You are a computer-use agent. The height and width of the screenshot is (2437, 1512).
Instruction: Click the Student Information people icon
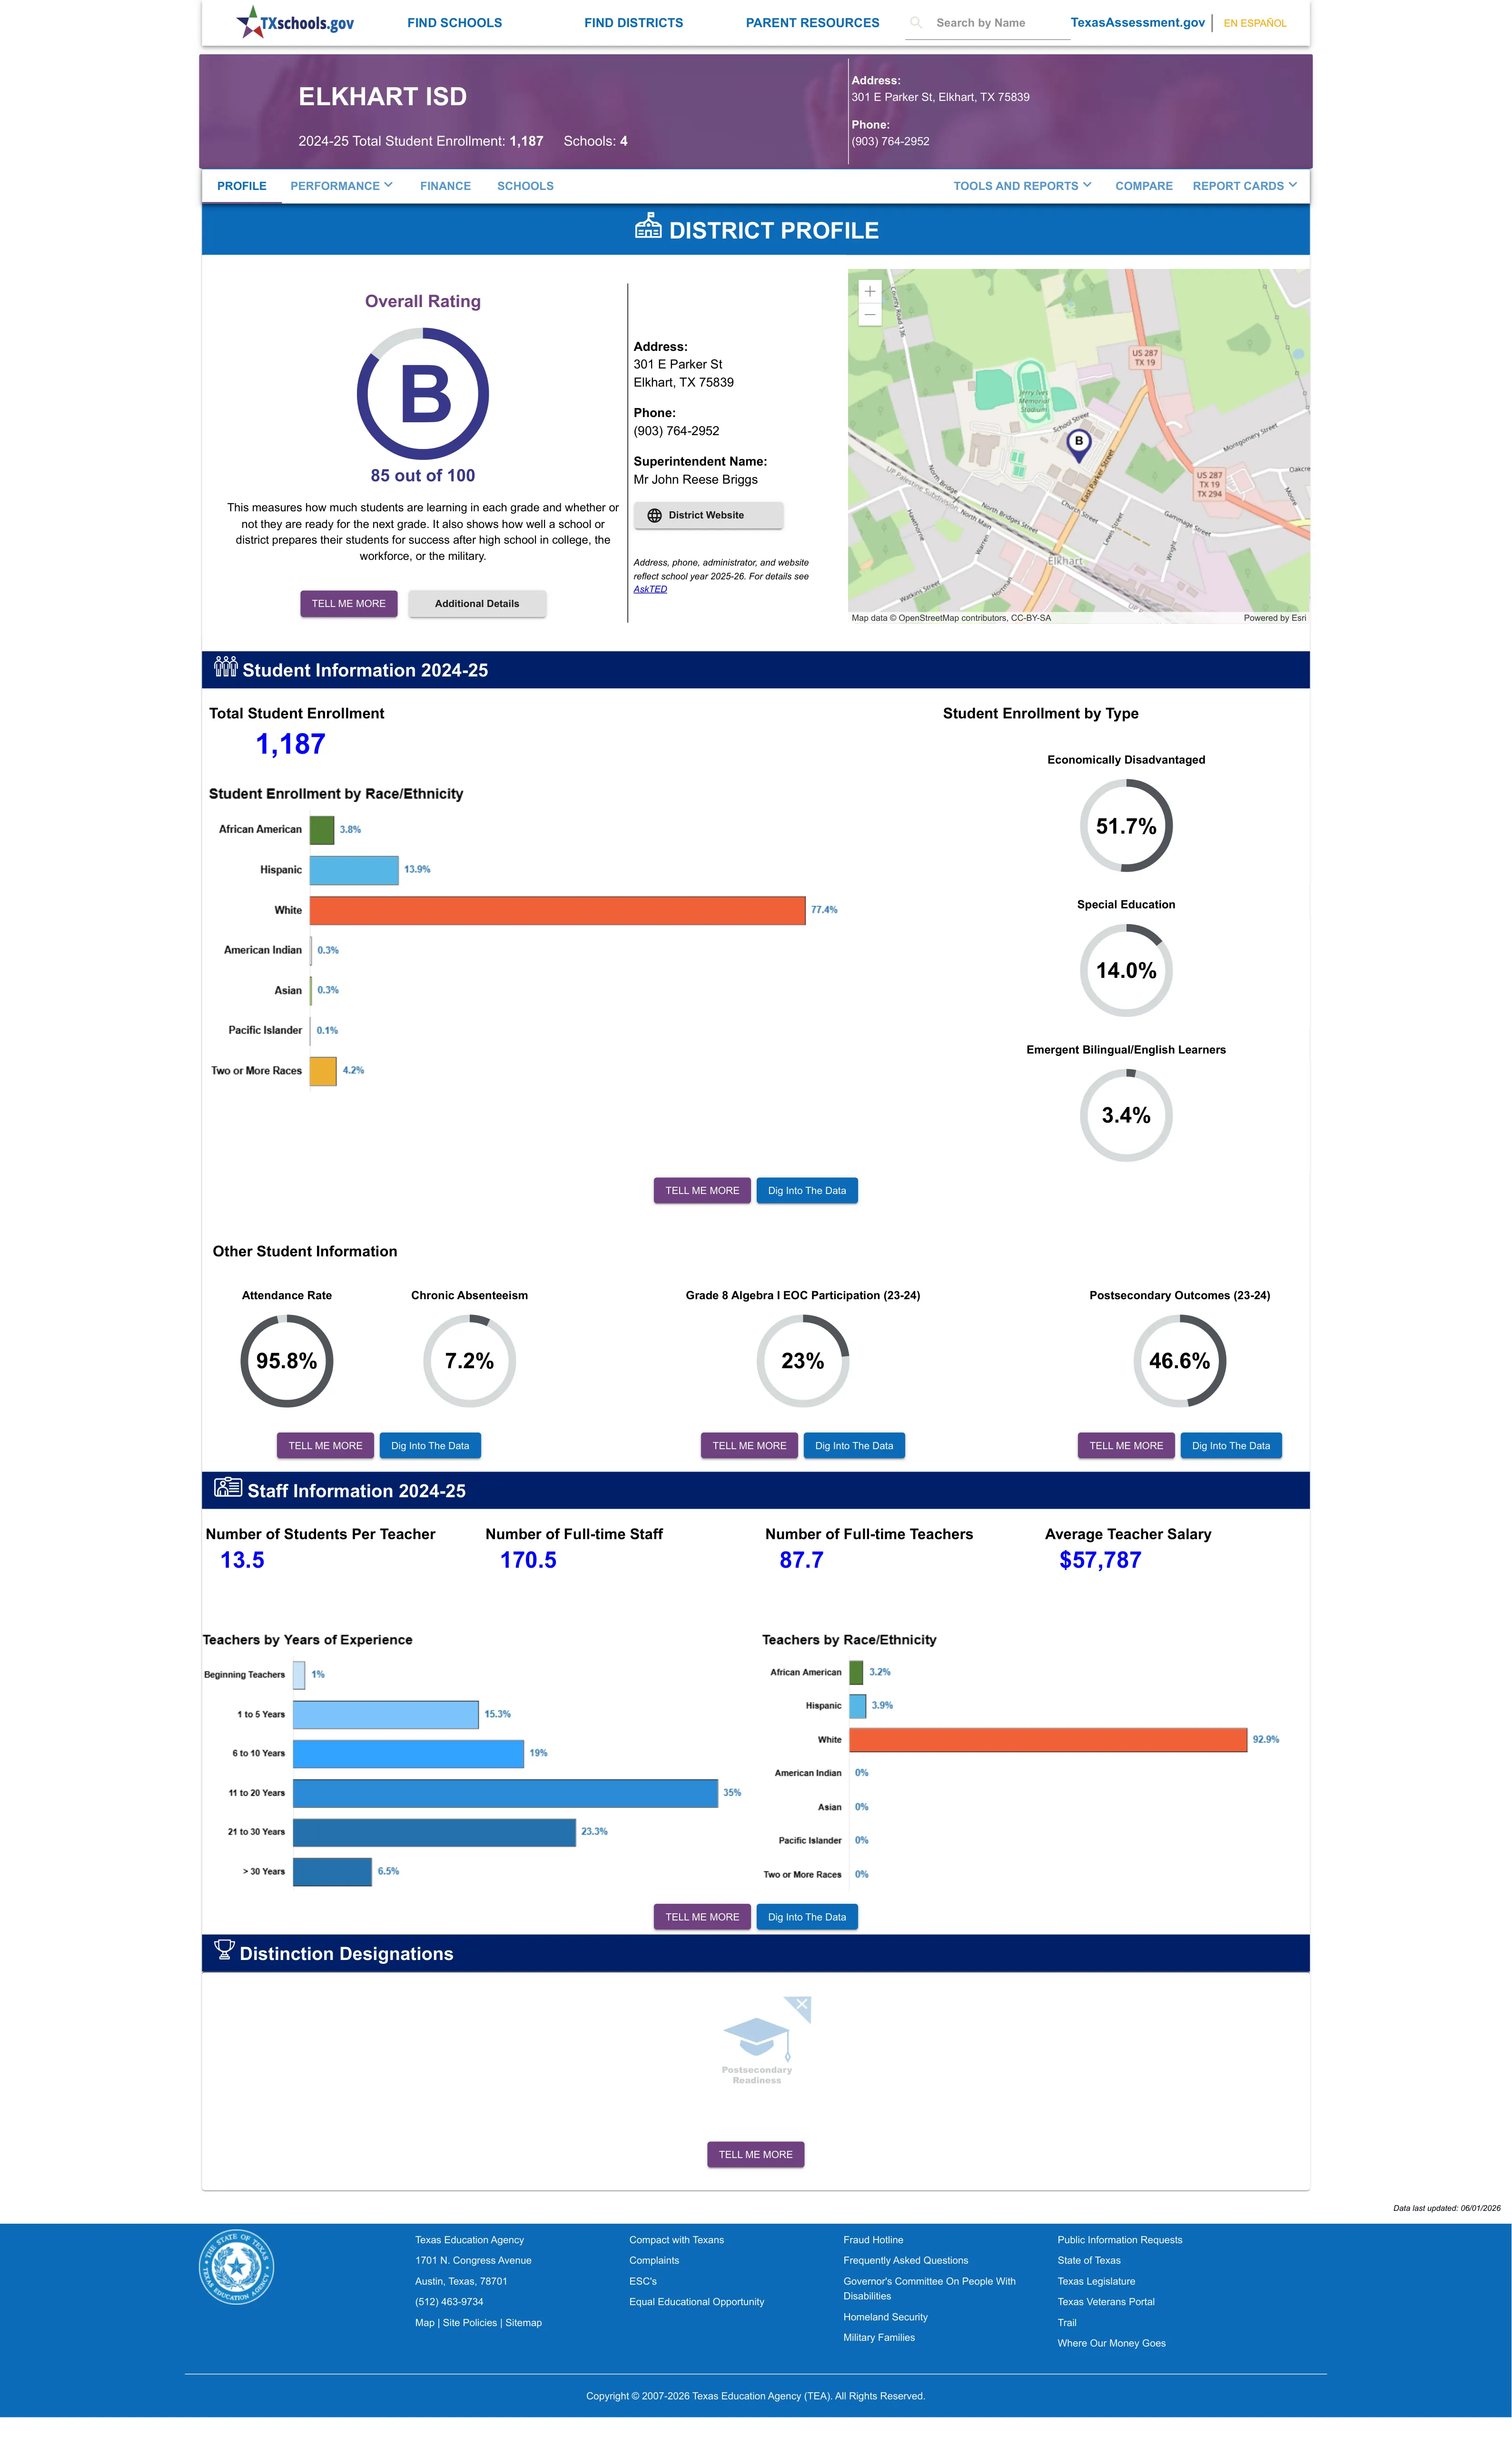click(x=225, y=666)
